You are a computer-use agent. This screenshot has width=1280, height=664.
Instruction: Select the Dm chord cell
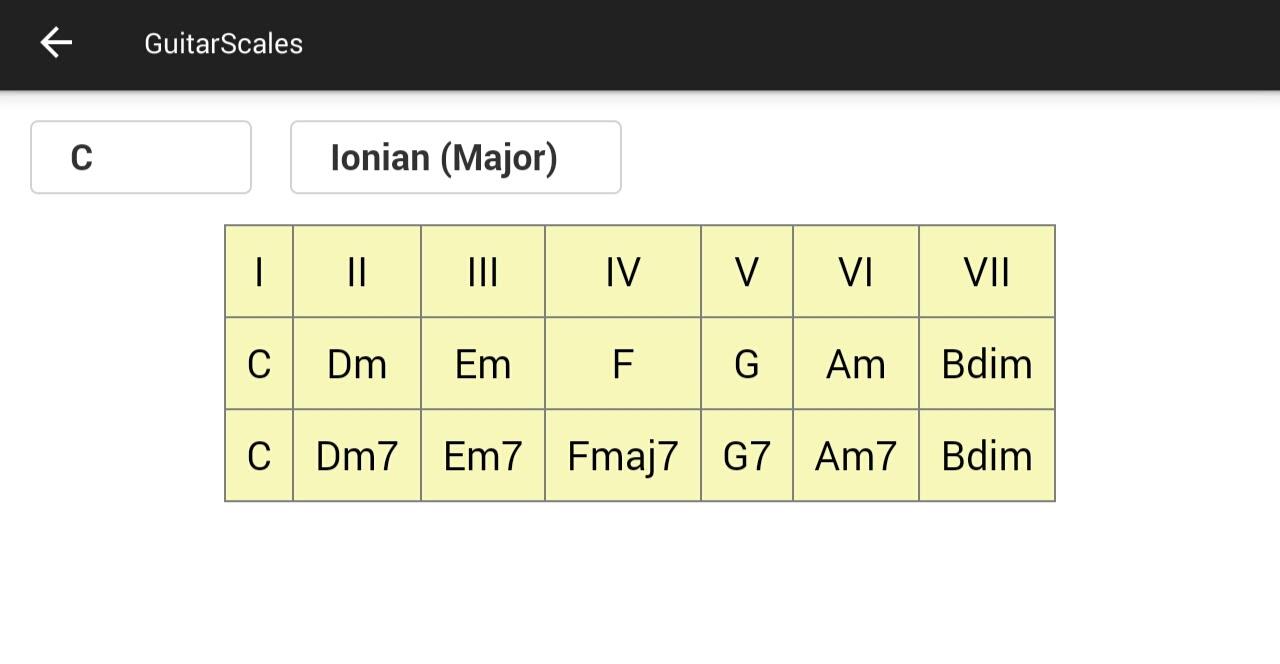pyautogui.click(x=357, y=364)
